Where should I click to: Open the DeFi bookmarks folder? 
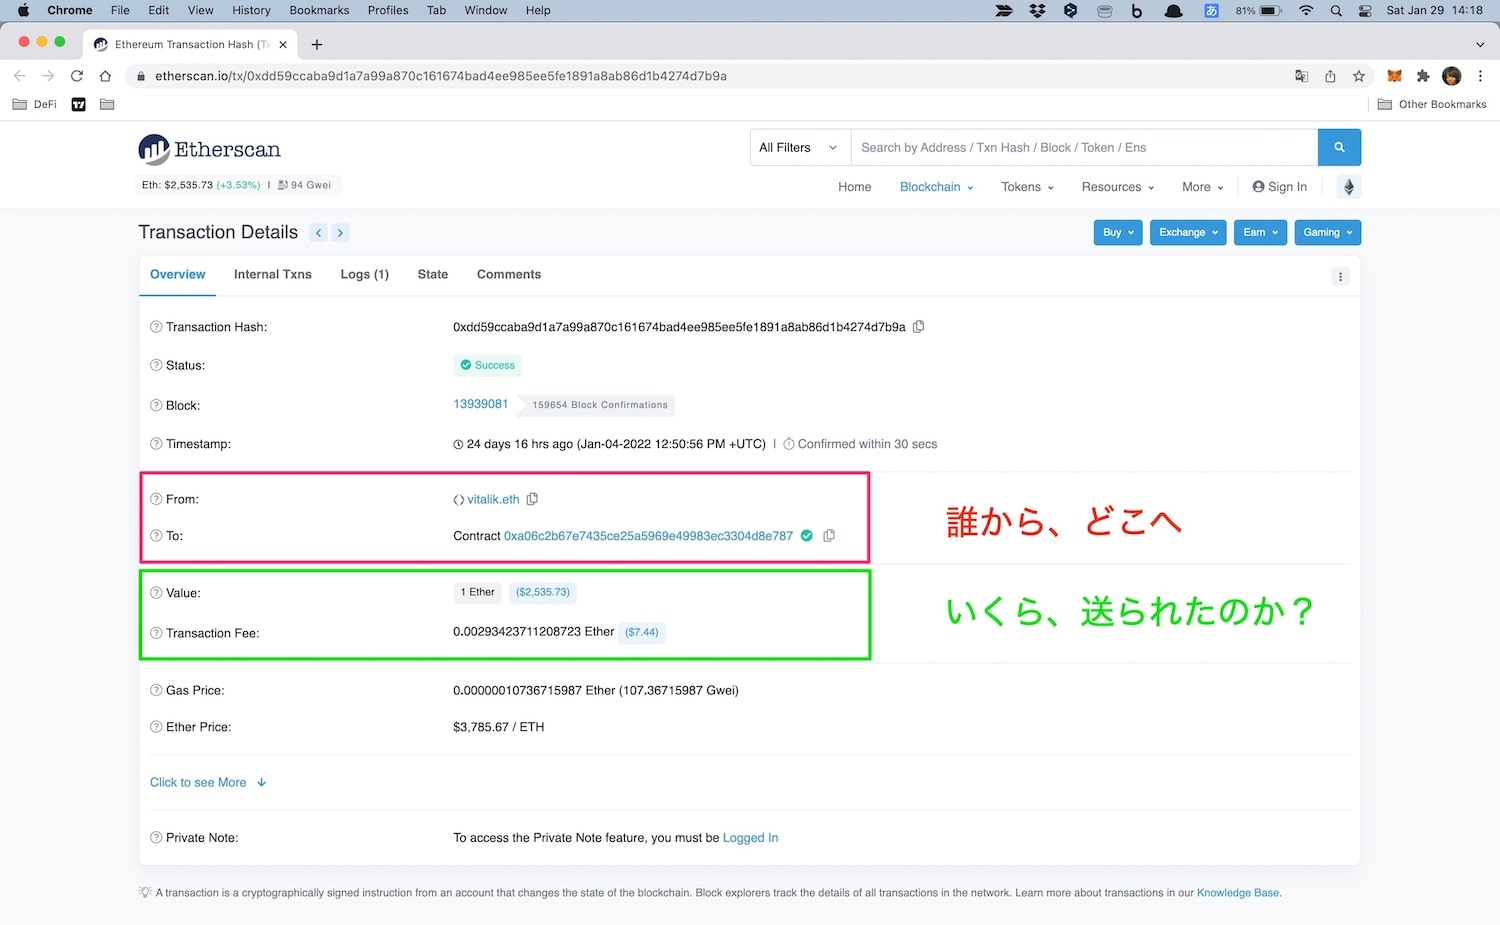[34, 104]
